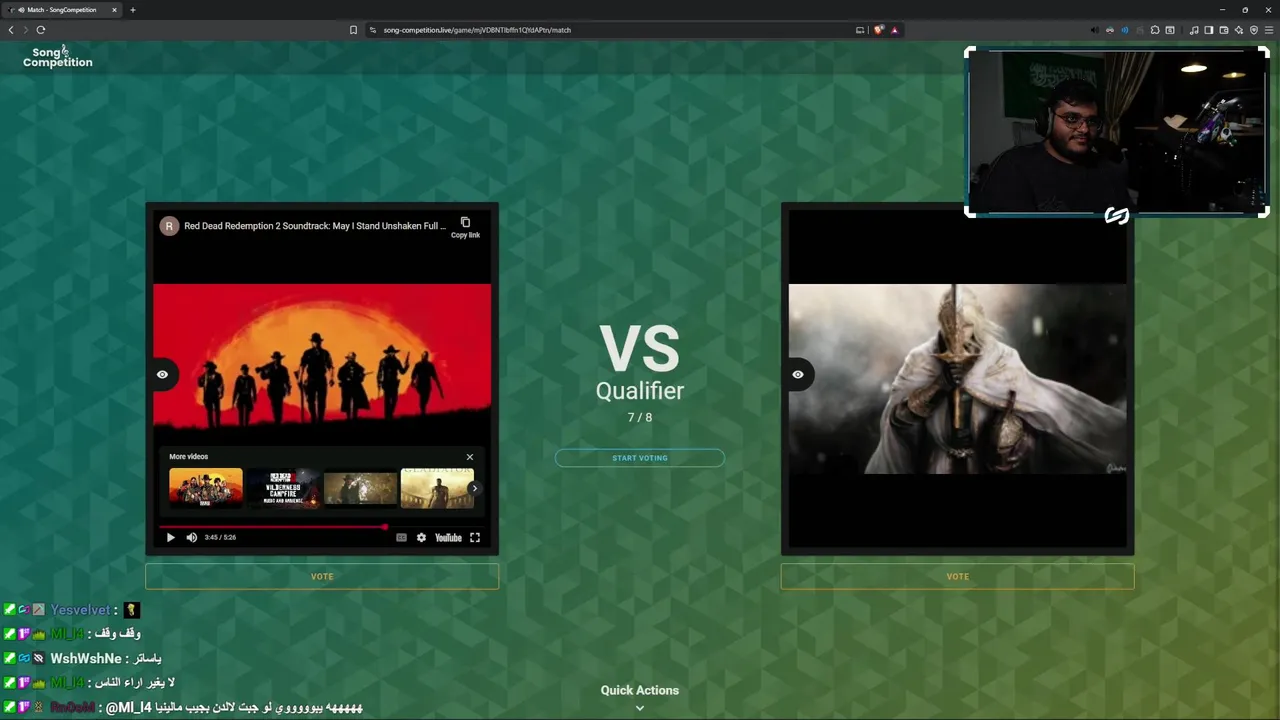Vote for the right song

click(958, 576)
